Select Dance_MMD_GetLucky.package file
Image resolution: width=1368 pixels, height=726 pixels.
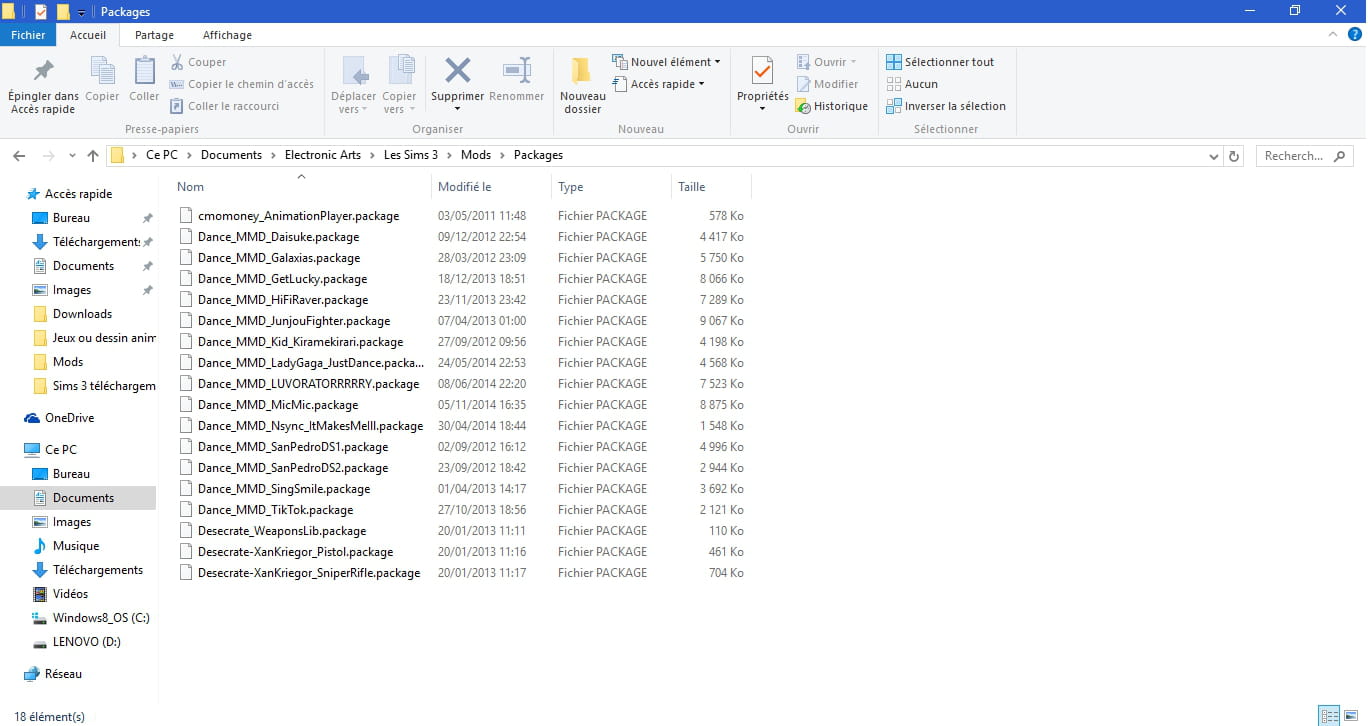pos(282,279)
